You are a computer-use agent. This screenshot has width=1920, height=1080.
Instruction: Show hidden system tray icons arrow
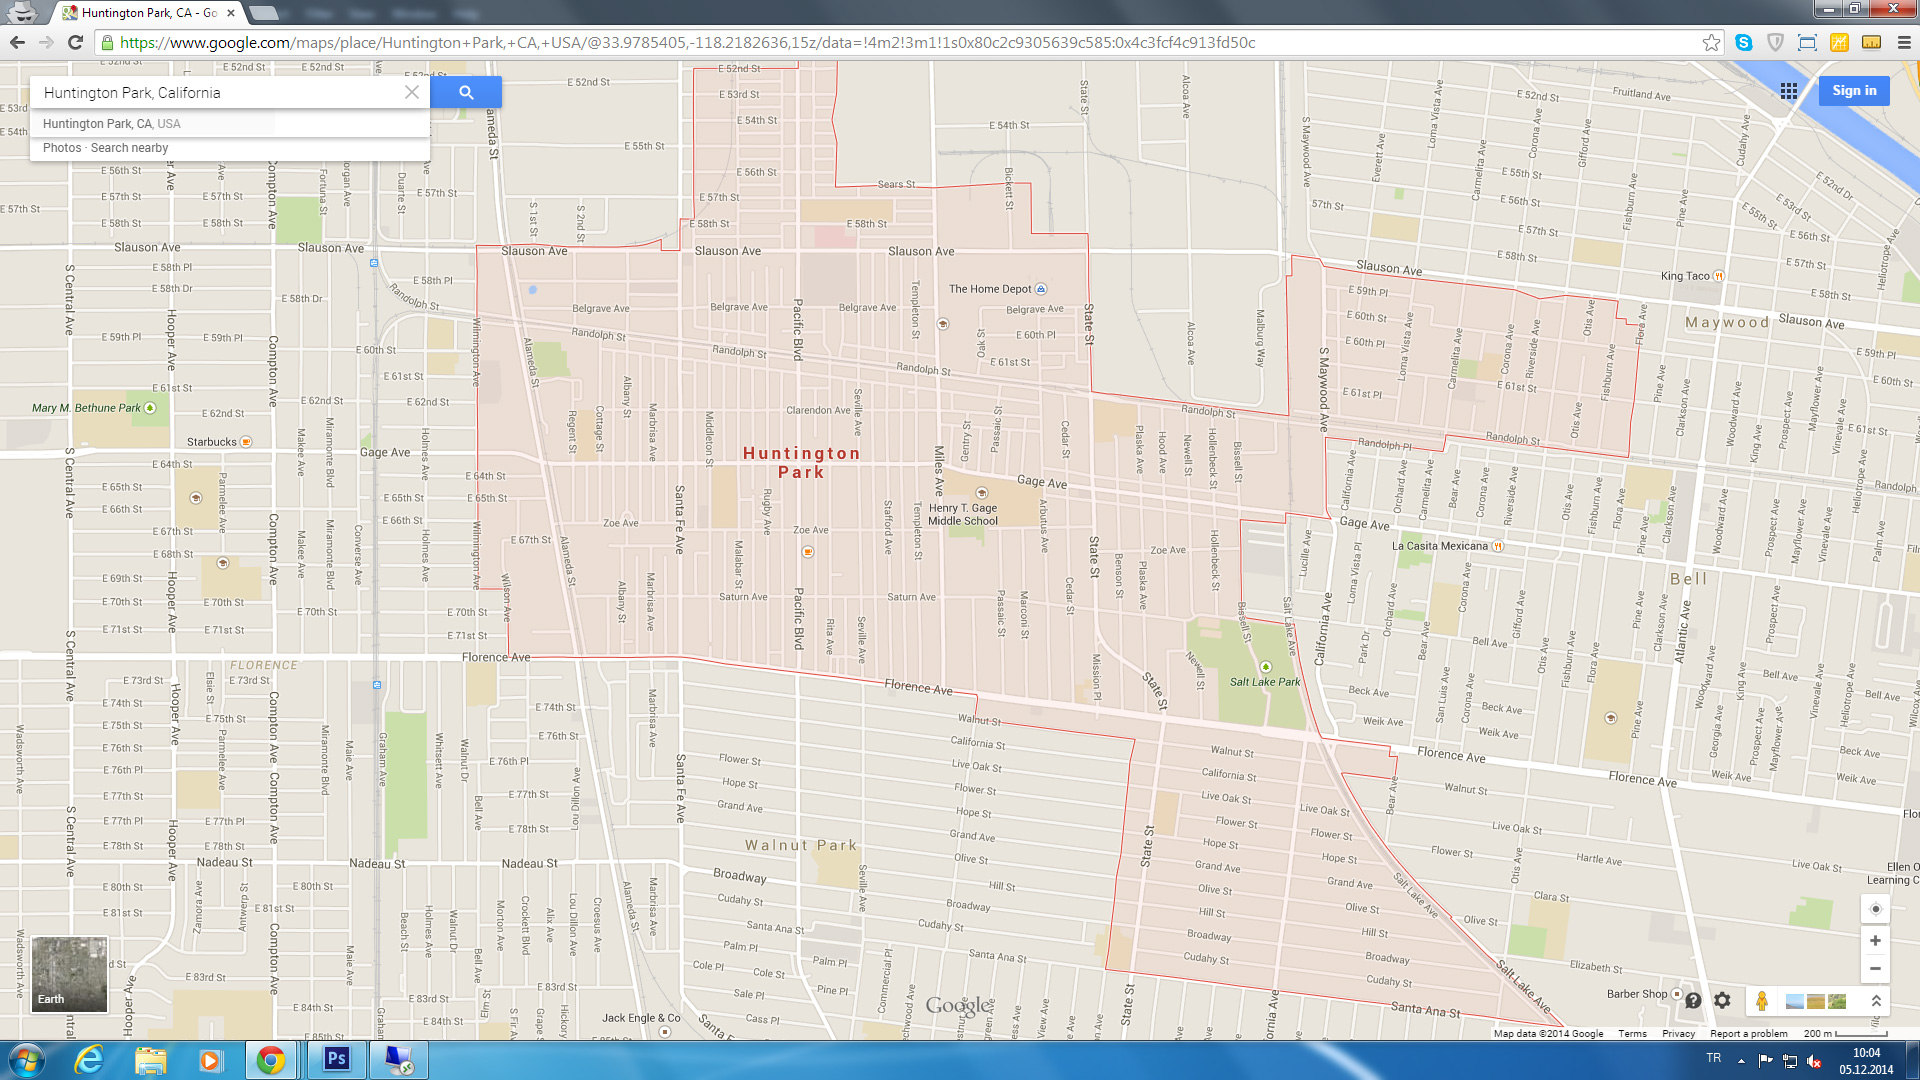1741,1060
